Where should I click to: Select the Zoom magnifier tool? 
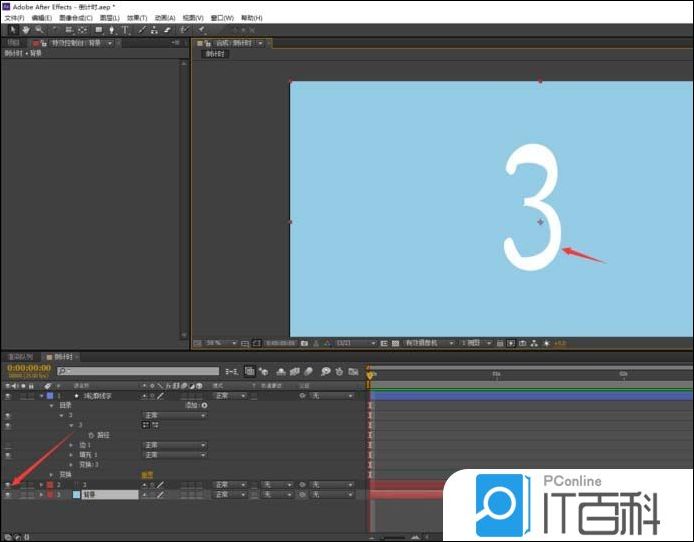pos(38,30)
